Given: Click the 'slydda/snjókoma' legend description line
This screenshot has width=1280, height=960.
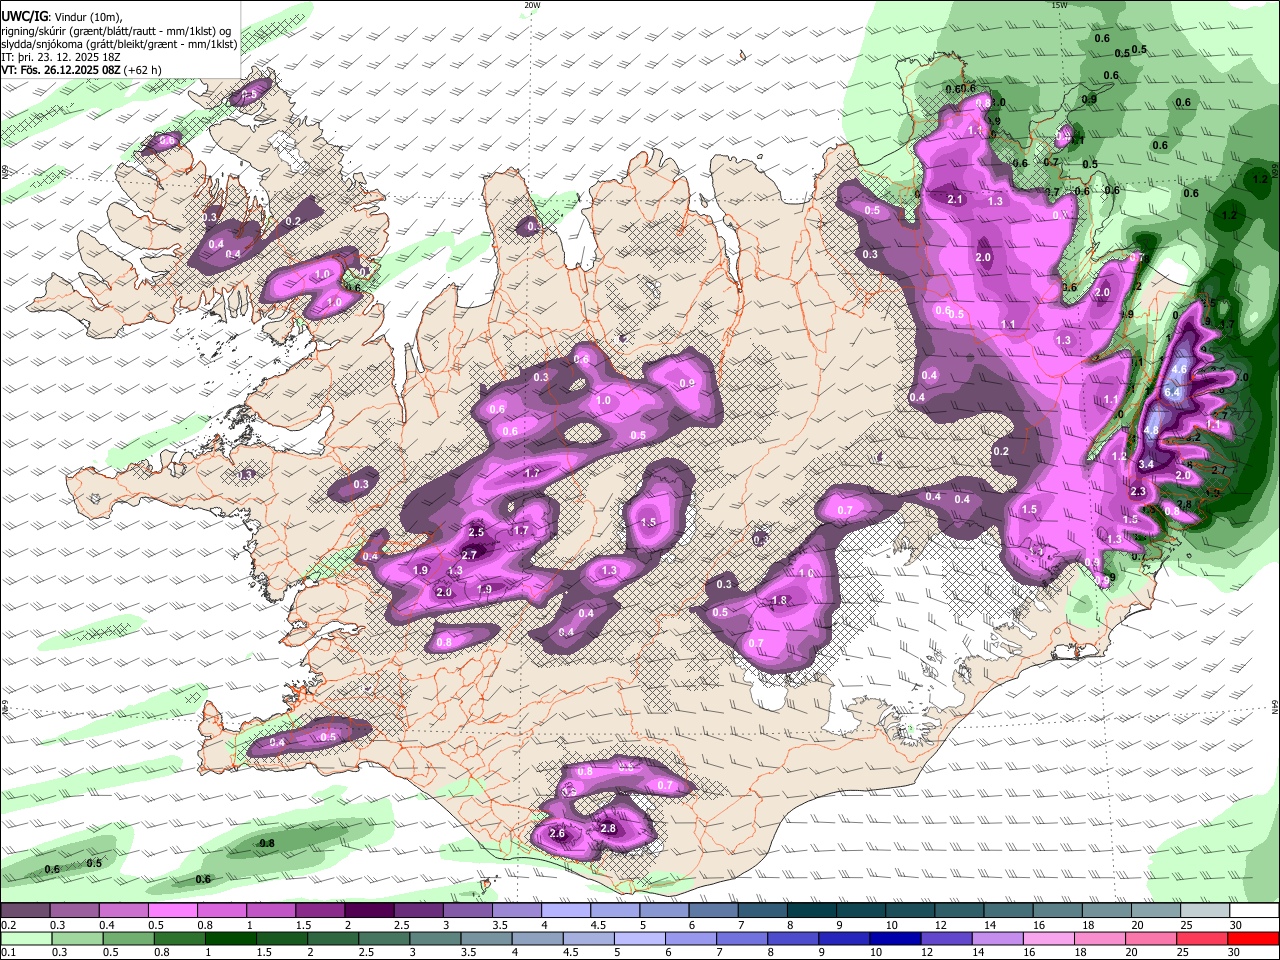Looking at the screenshot, I should click(x=119, y=44).
